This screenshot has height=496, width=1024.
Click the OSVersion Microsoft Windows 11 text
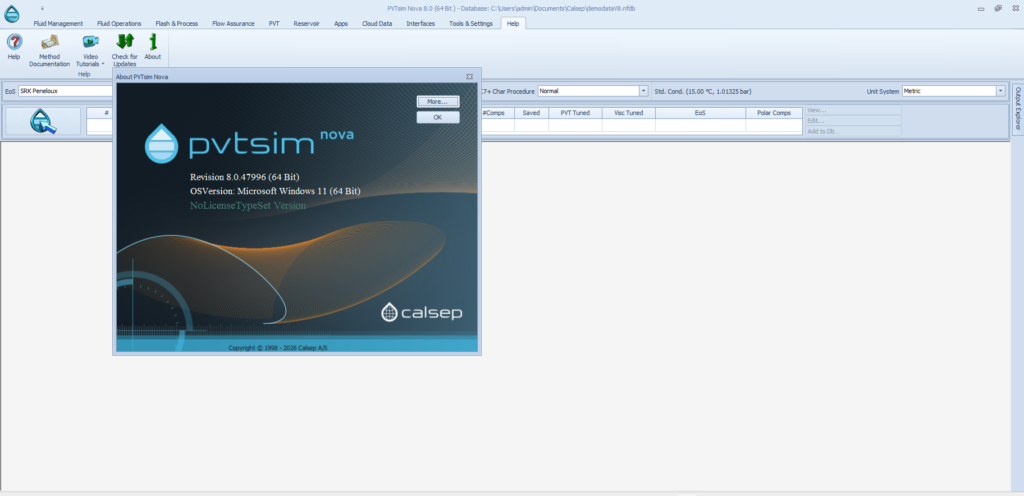click(x=275, y=191)
